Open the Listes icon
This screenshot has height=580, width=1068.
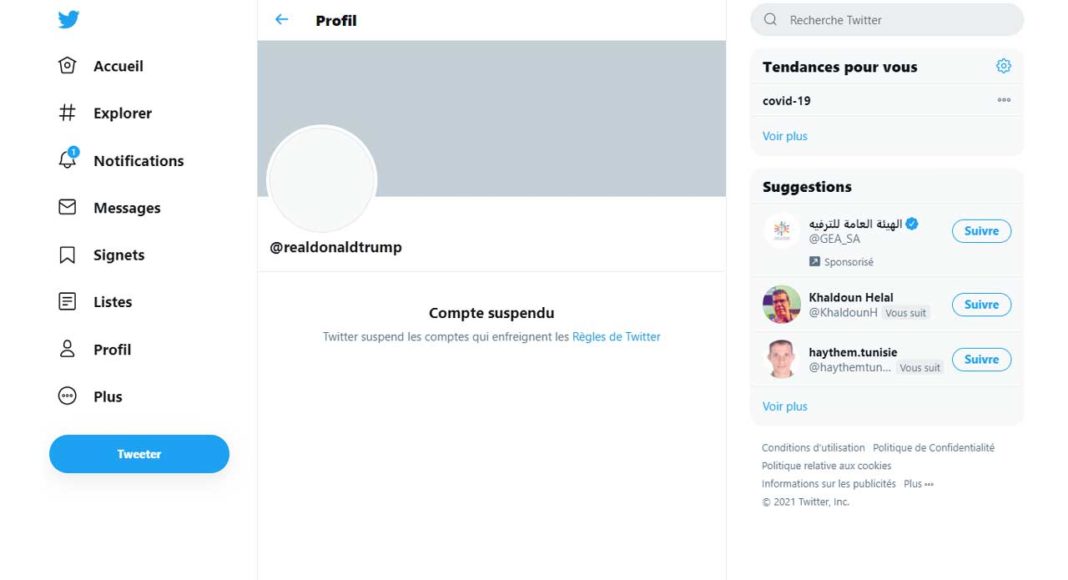pos(67,302)
